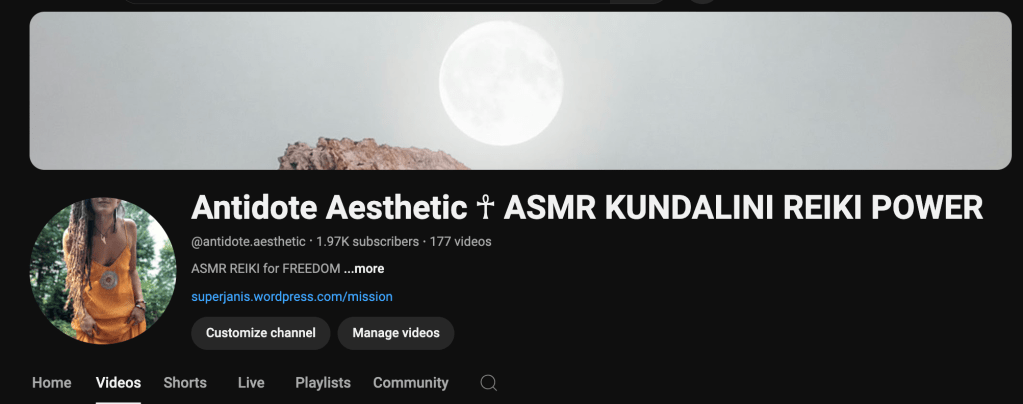
Task: Open the Shorts tab
Action: [185, 382]
